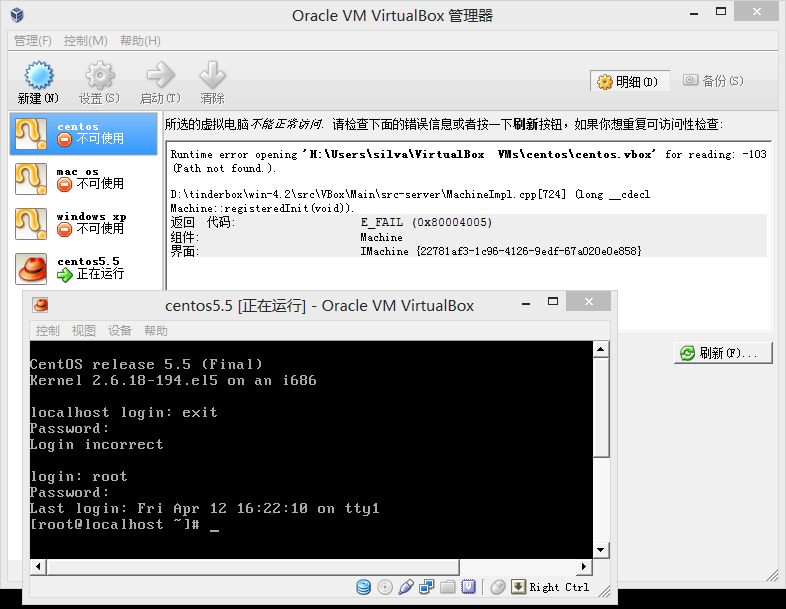Click the optical CD drive status icon
The width and height of the screenshot is (786, 609).
point(385,587)
